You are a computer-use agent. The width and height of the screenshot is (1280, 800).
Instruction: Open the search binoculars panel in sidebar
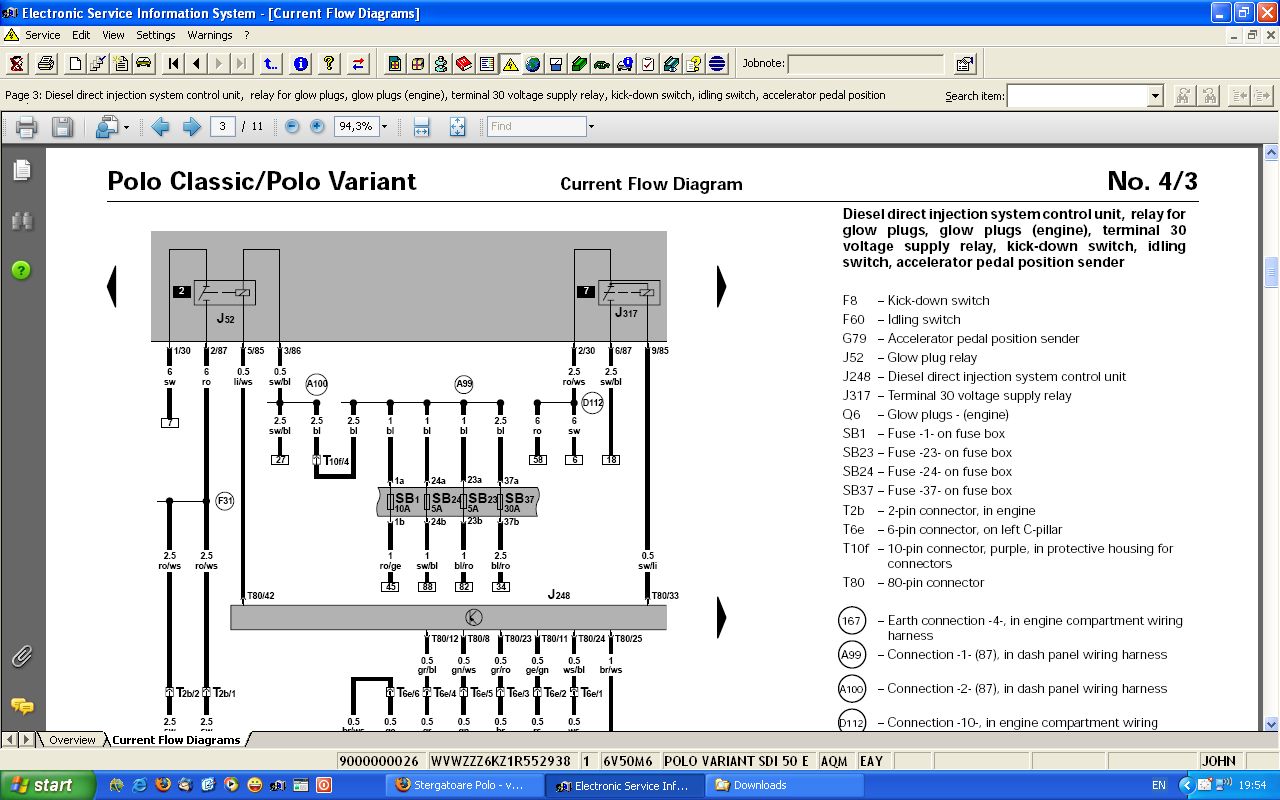(x=21, y=221)
